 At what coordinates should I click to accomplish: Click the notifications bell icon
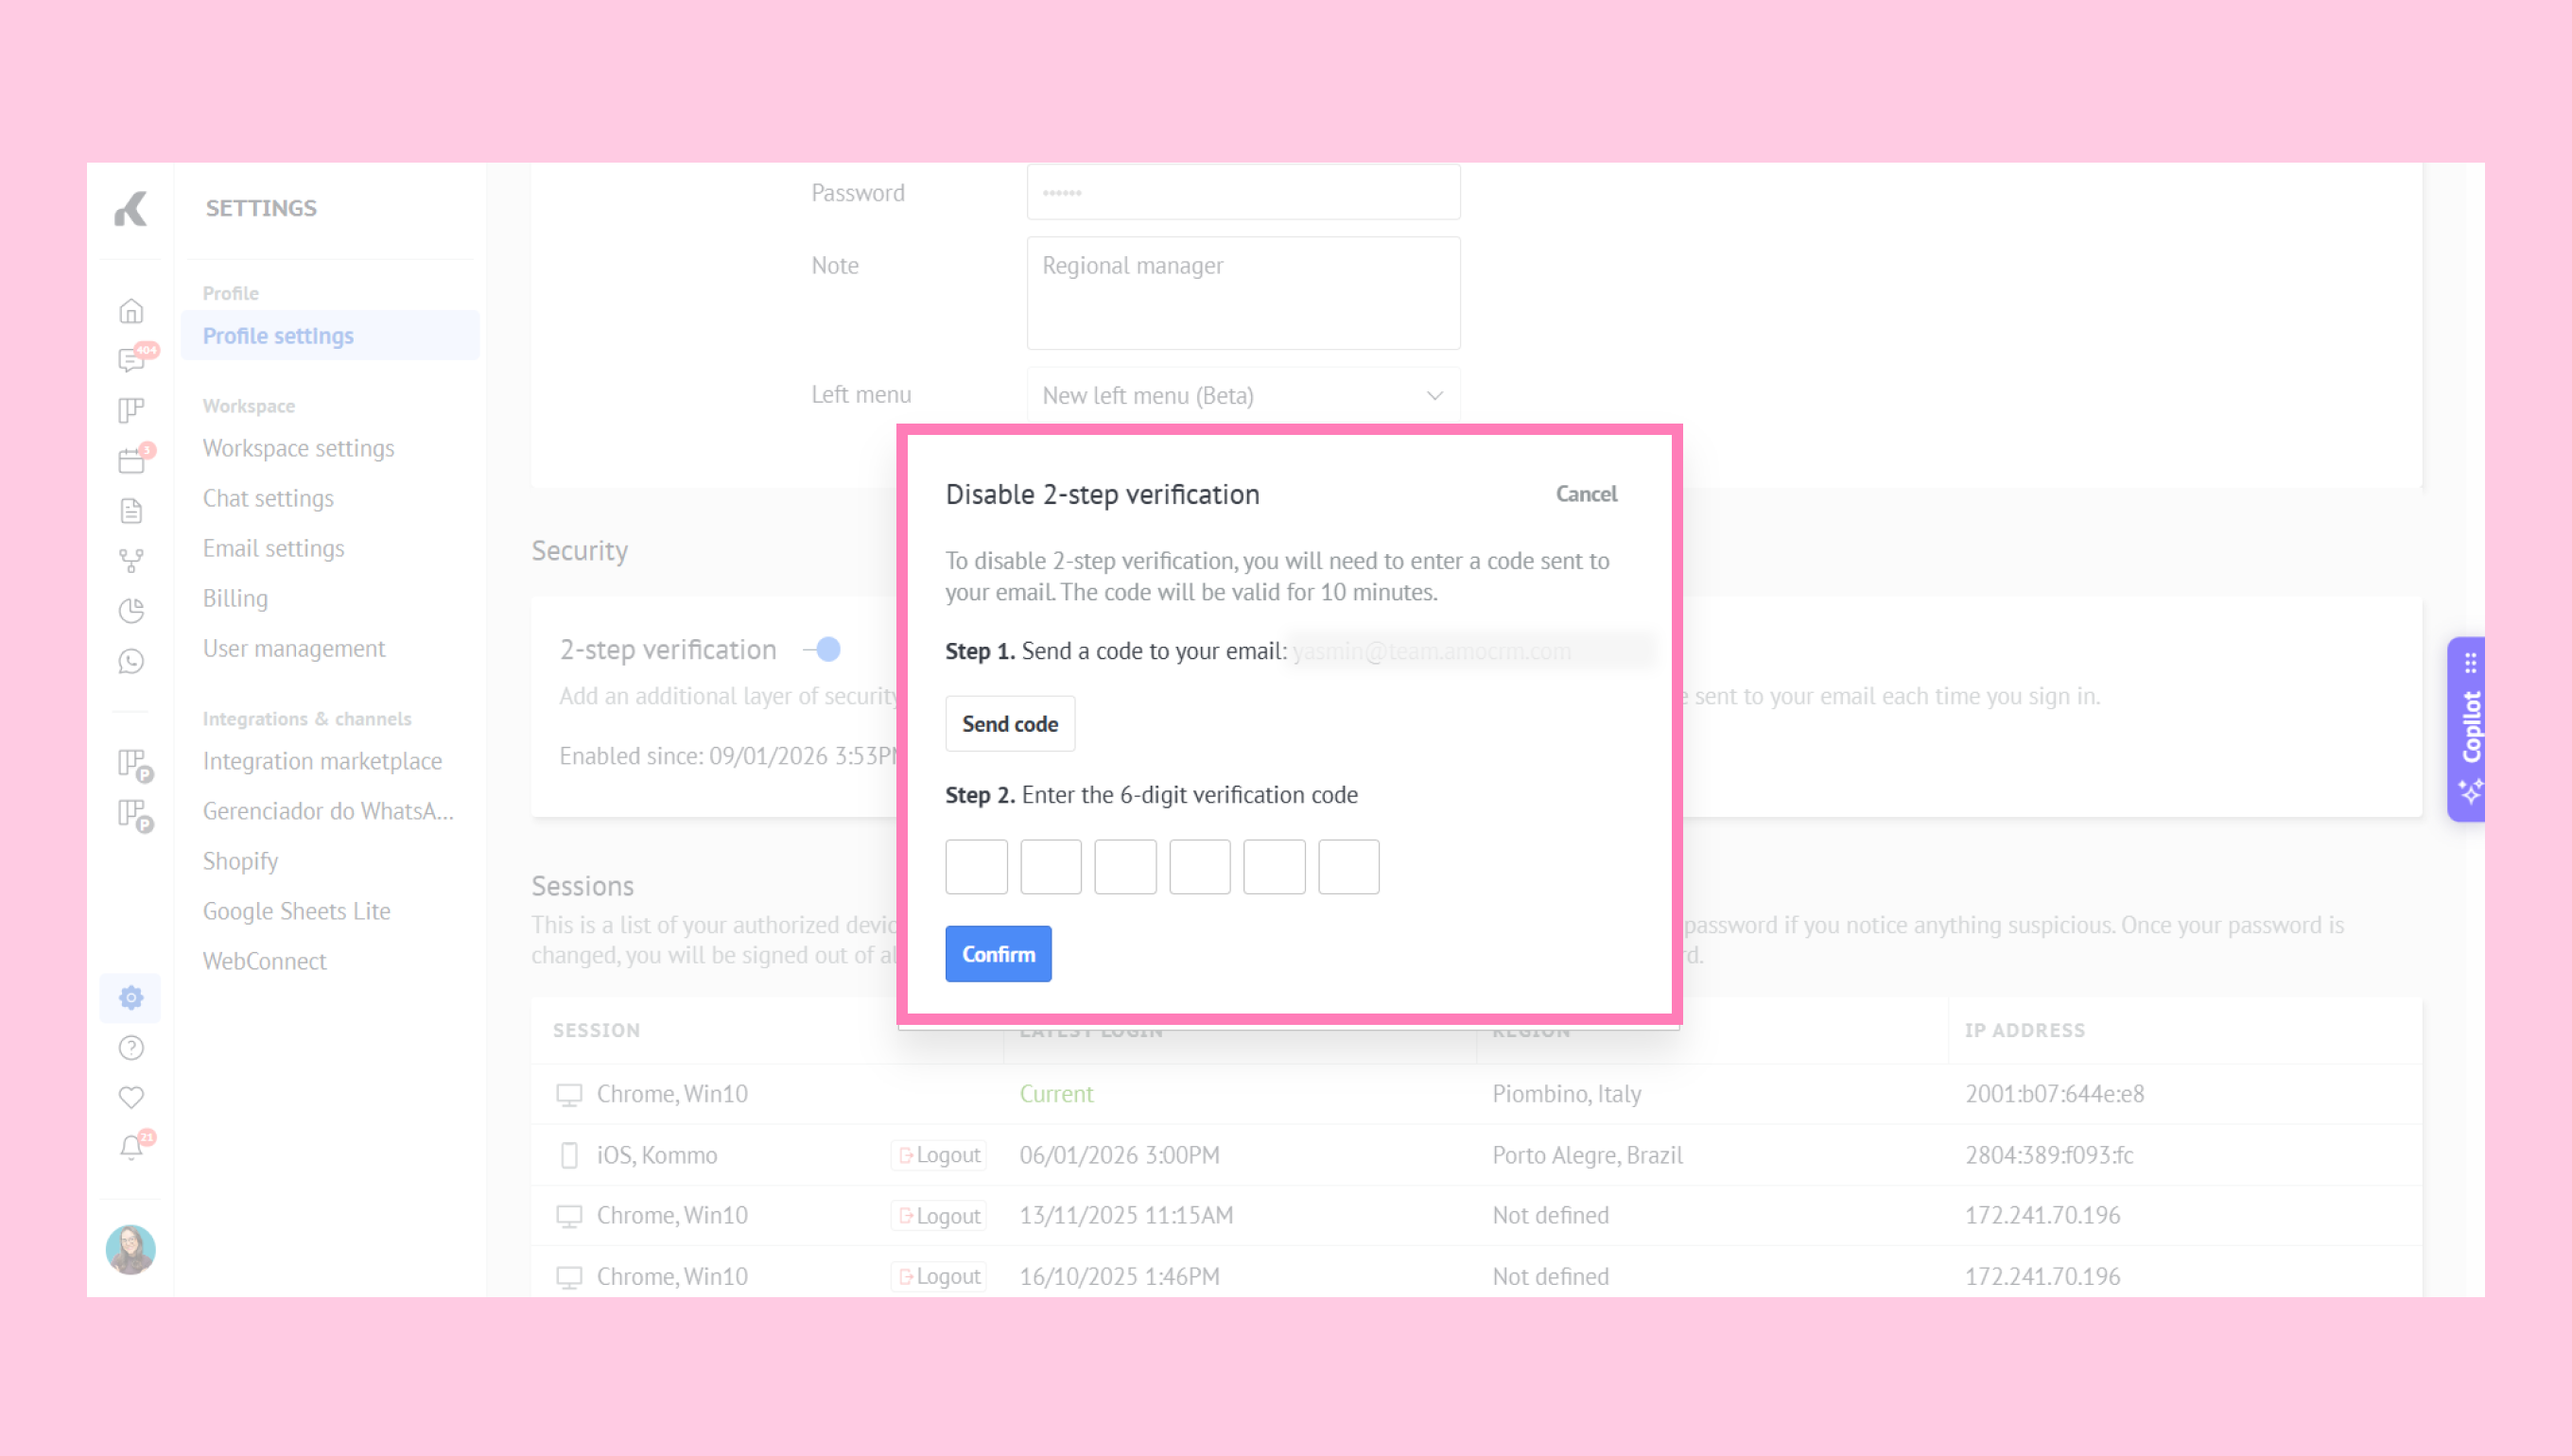131,1147
